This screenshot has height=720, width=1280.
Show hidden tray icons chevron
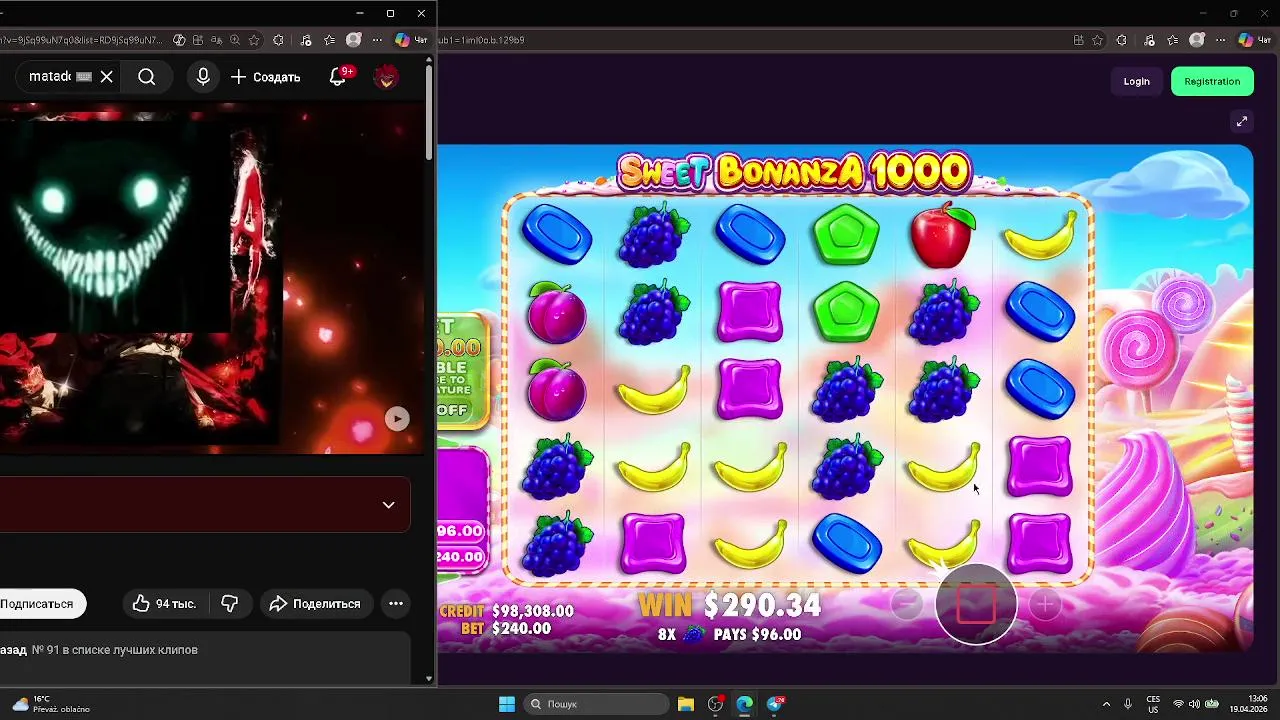1106,704
